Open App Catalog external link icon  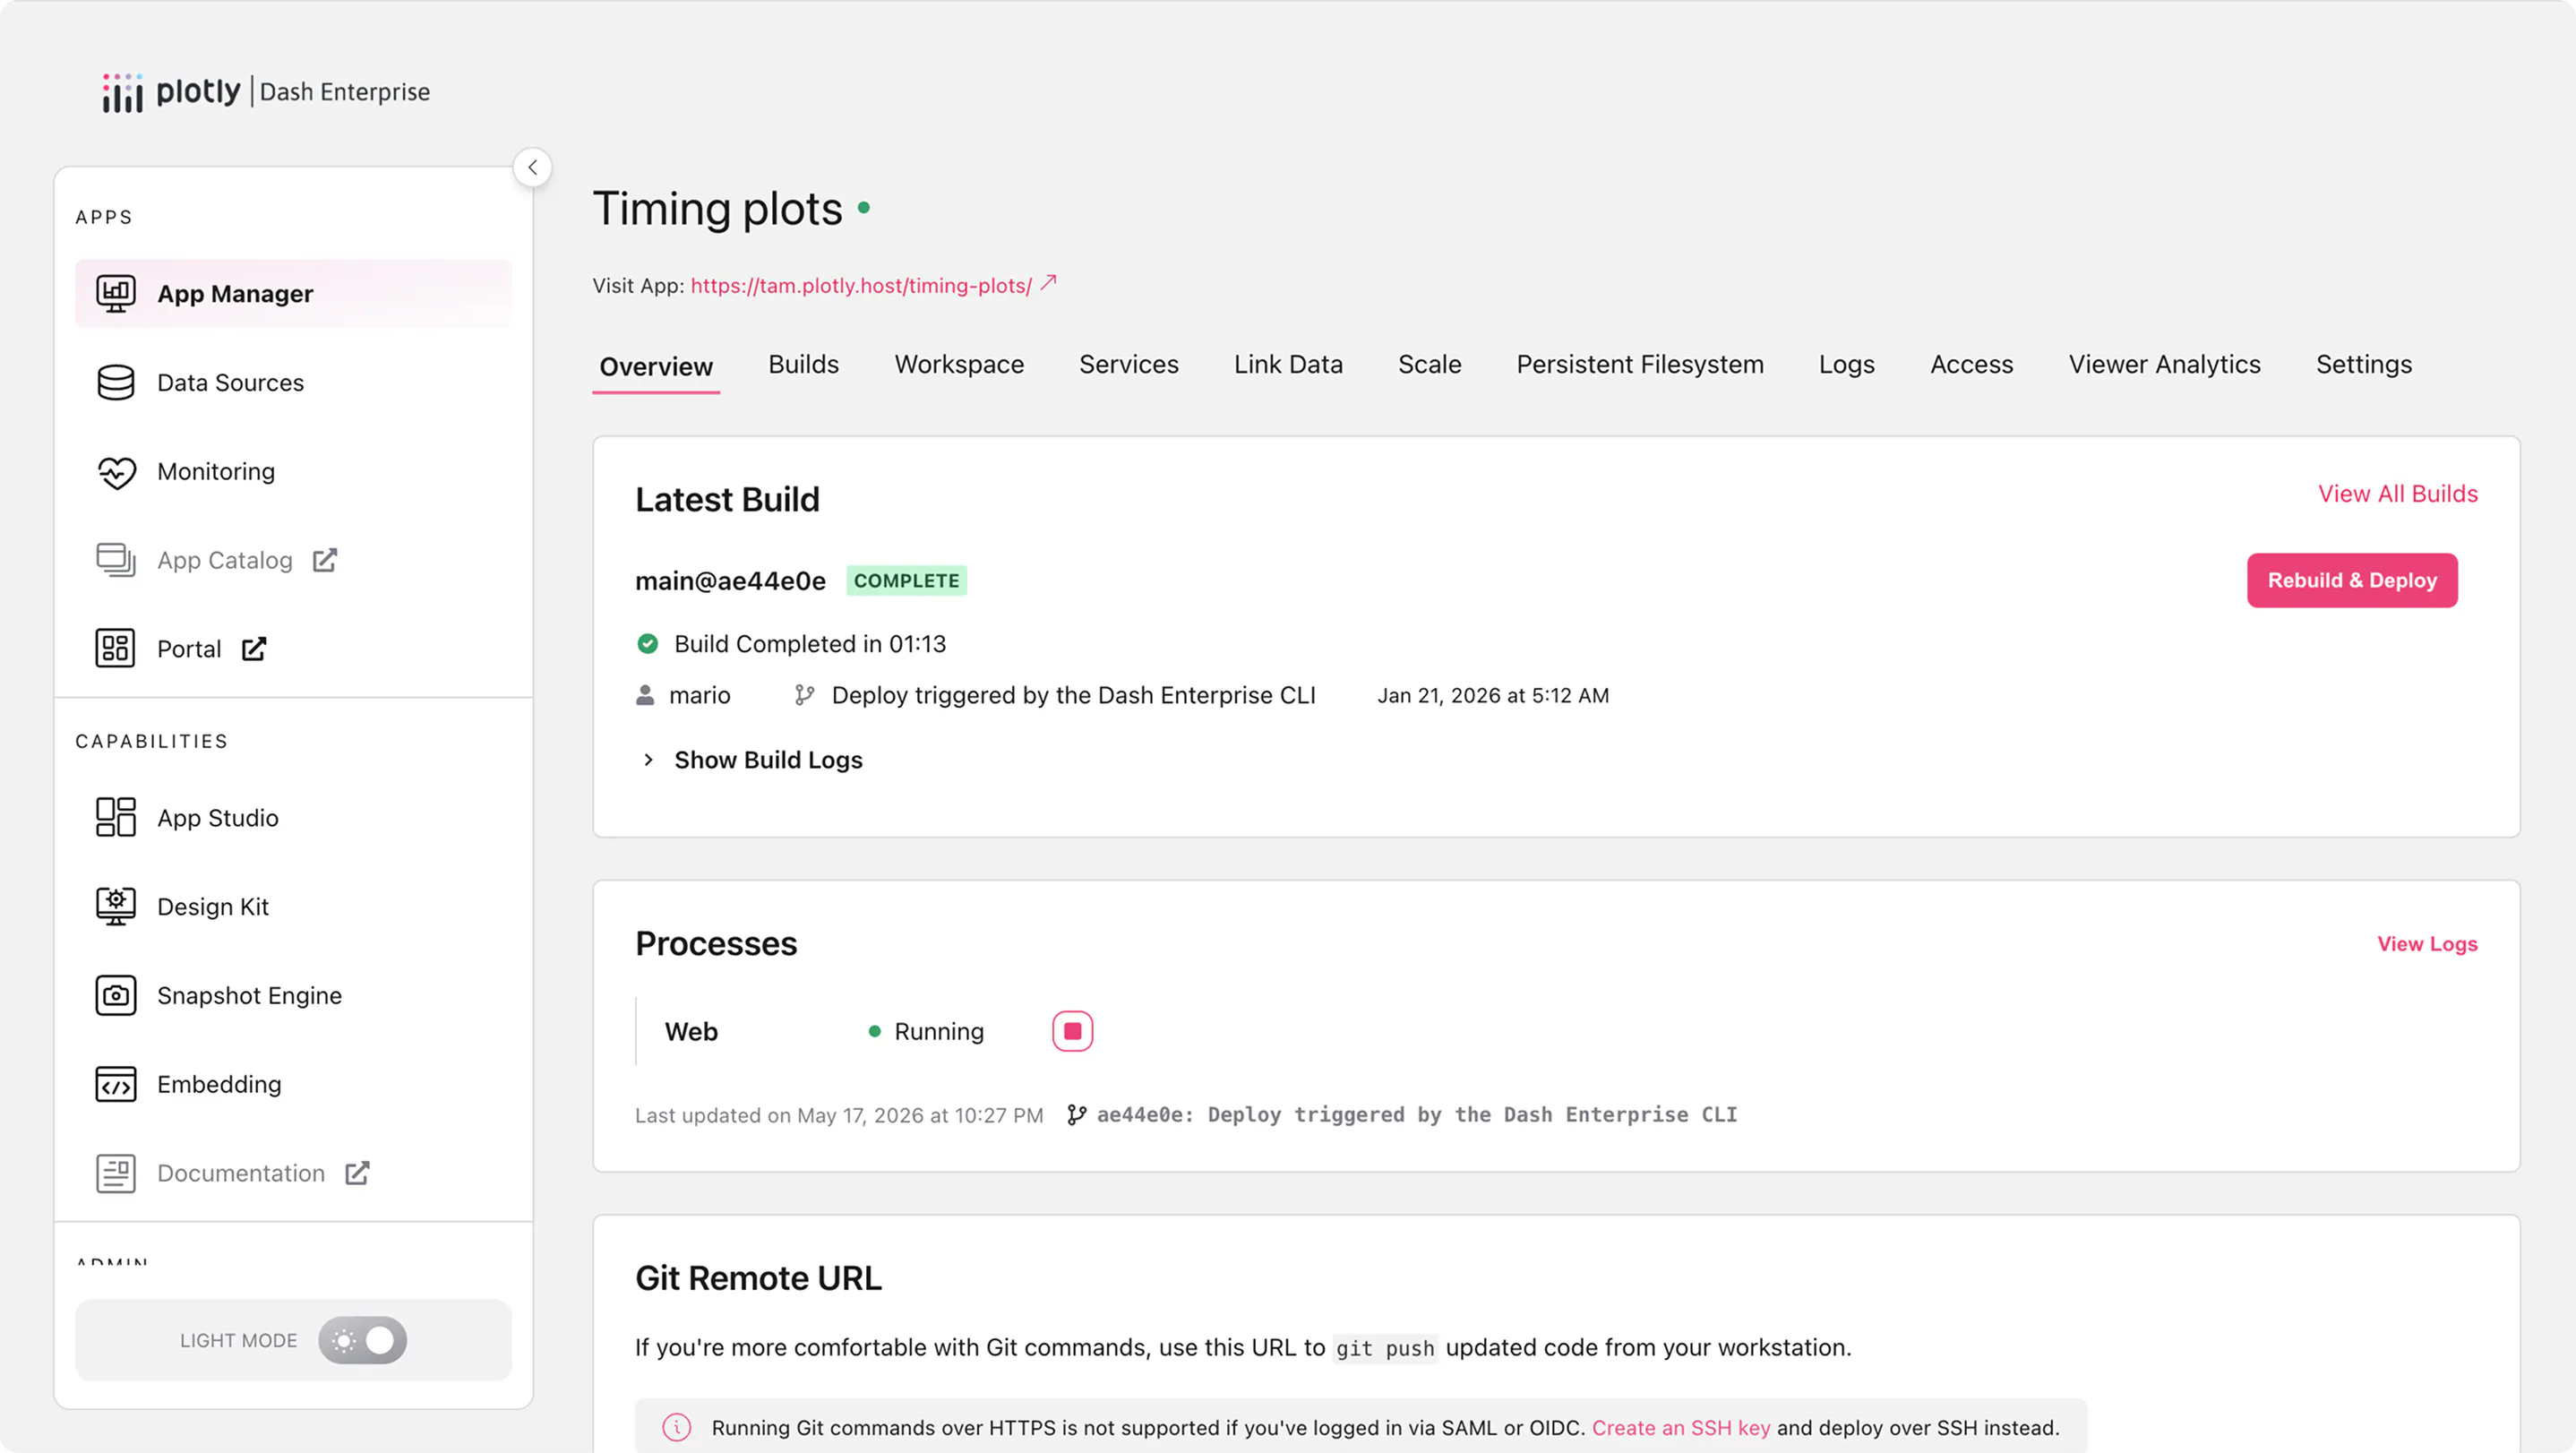pyautogui.click(x=325, y=560)
